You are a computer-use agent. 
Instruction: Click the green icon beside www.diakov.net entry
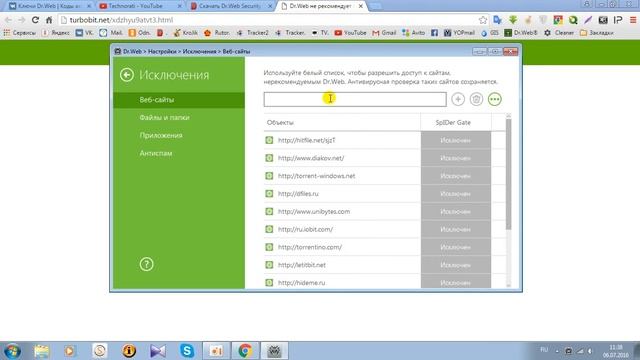(x=269, y=158)
